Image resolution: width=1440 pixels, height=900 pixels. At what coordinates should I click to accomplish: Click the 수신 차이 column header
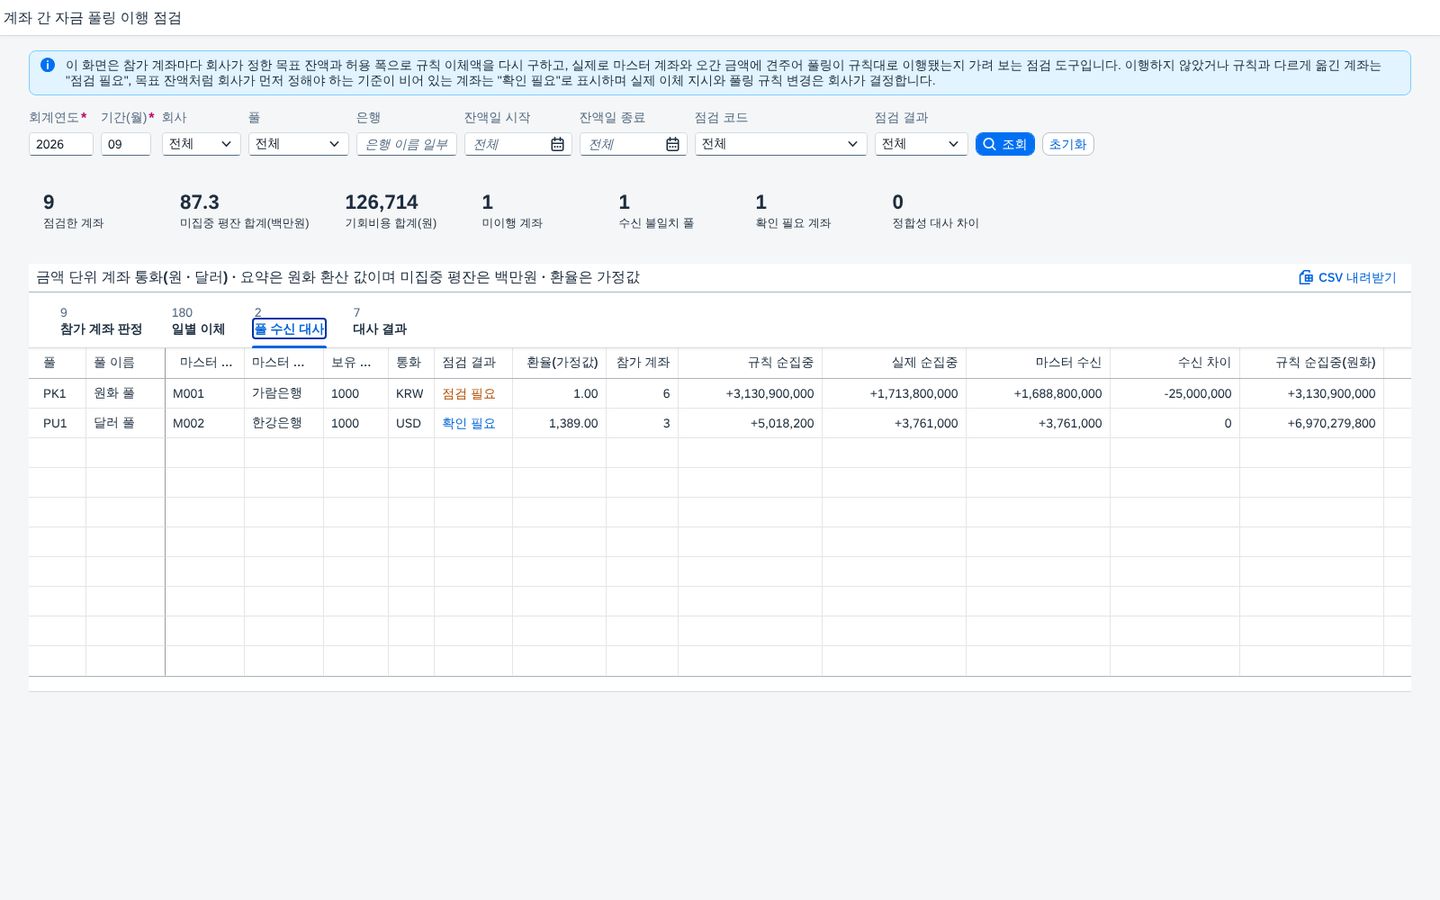[1175, 363]
